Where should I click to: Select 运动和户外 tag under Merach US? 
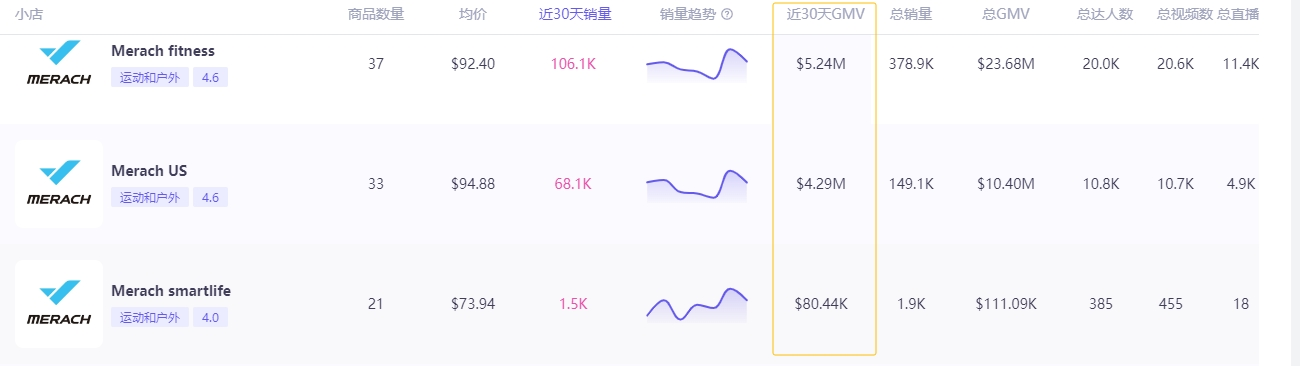coord(150,197)
